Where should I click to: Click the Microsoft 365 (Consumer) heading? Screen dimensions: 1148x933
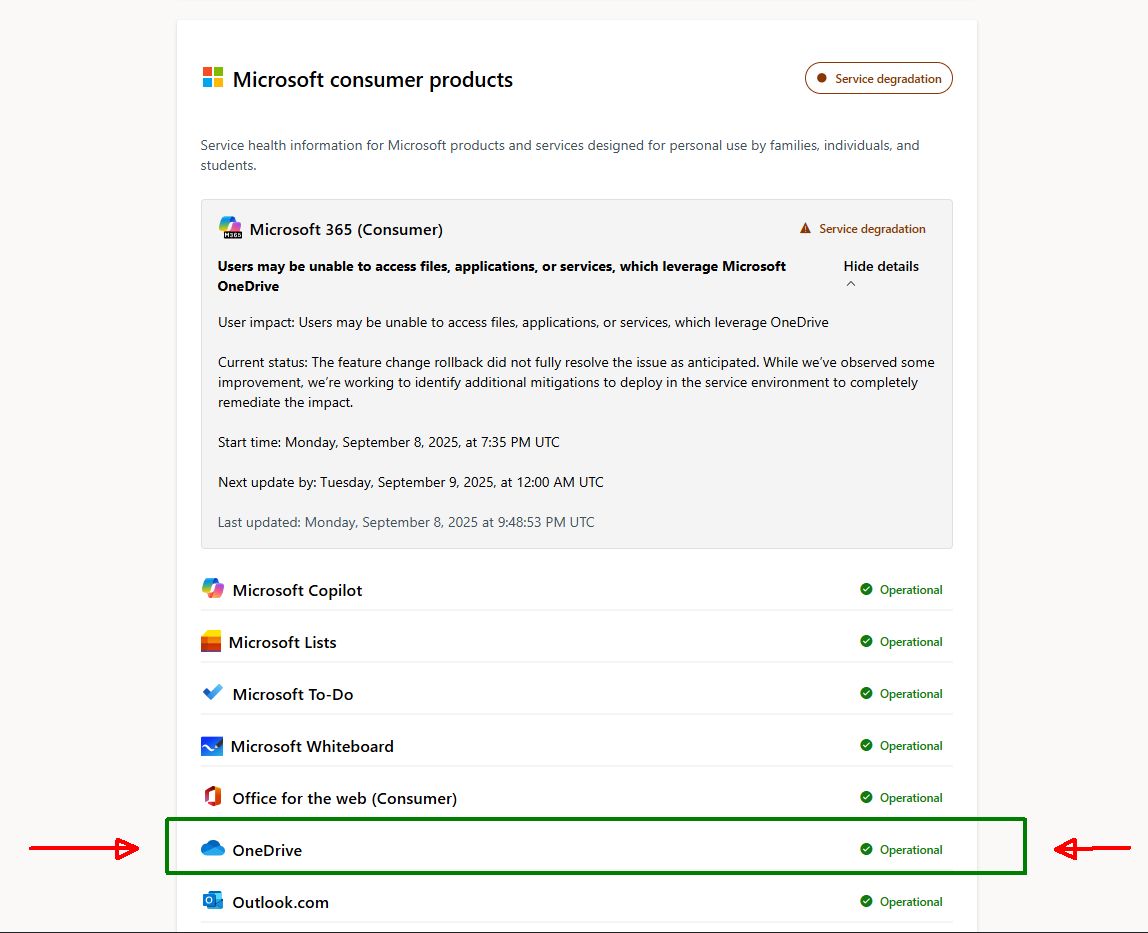[x=346, y=229]
